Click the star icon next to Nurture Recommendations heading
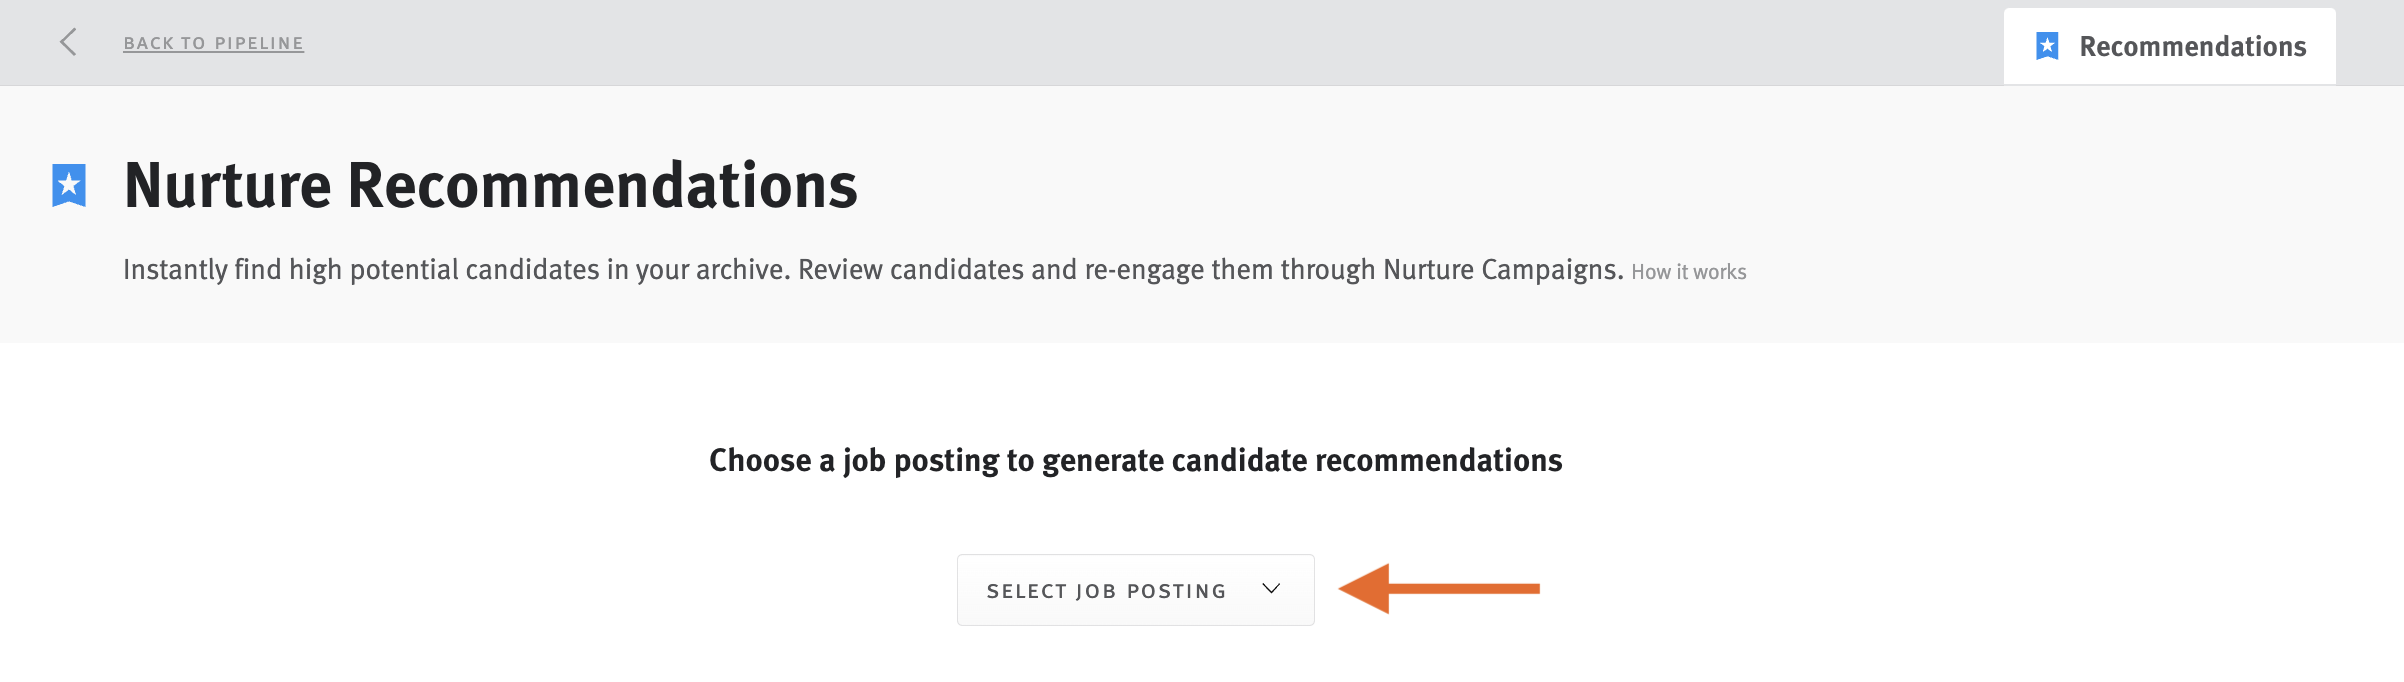The height and width of the screenshot is (682, 2404). pos(67,185)
